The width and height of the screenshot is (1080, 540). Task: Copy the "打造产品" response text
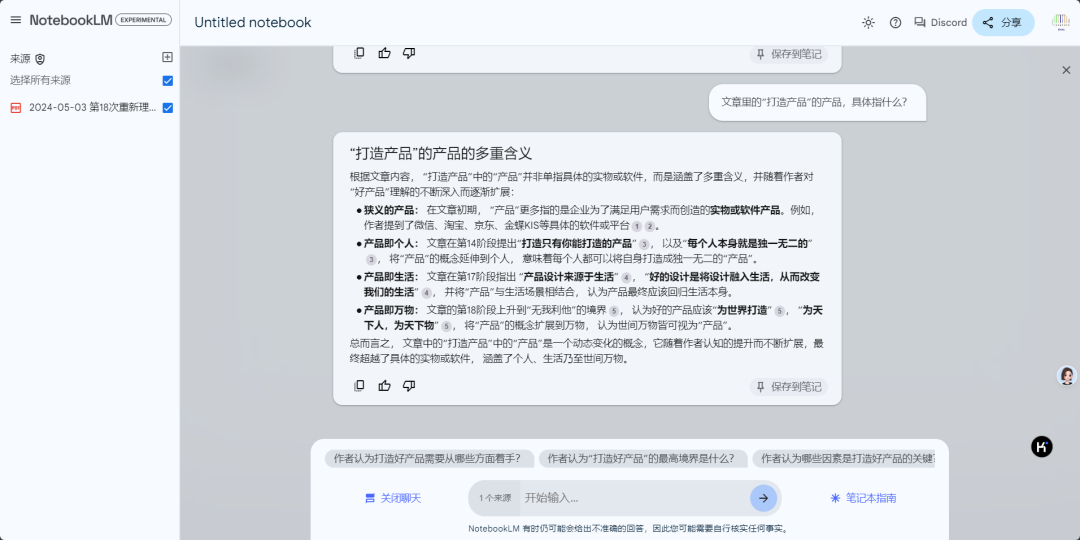[360, 386]
